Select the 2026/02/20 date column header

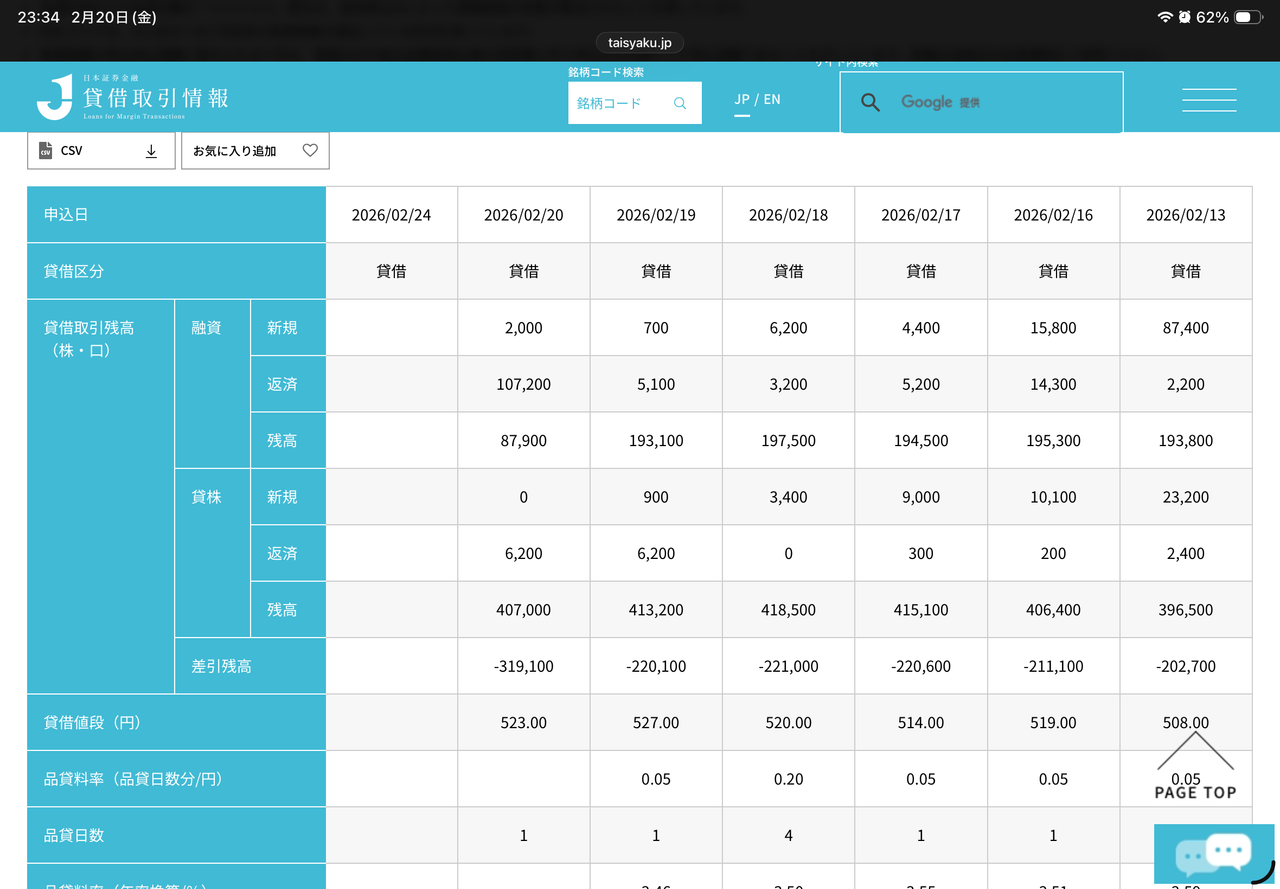(524, 215)
